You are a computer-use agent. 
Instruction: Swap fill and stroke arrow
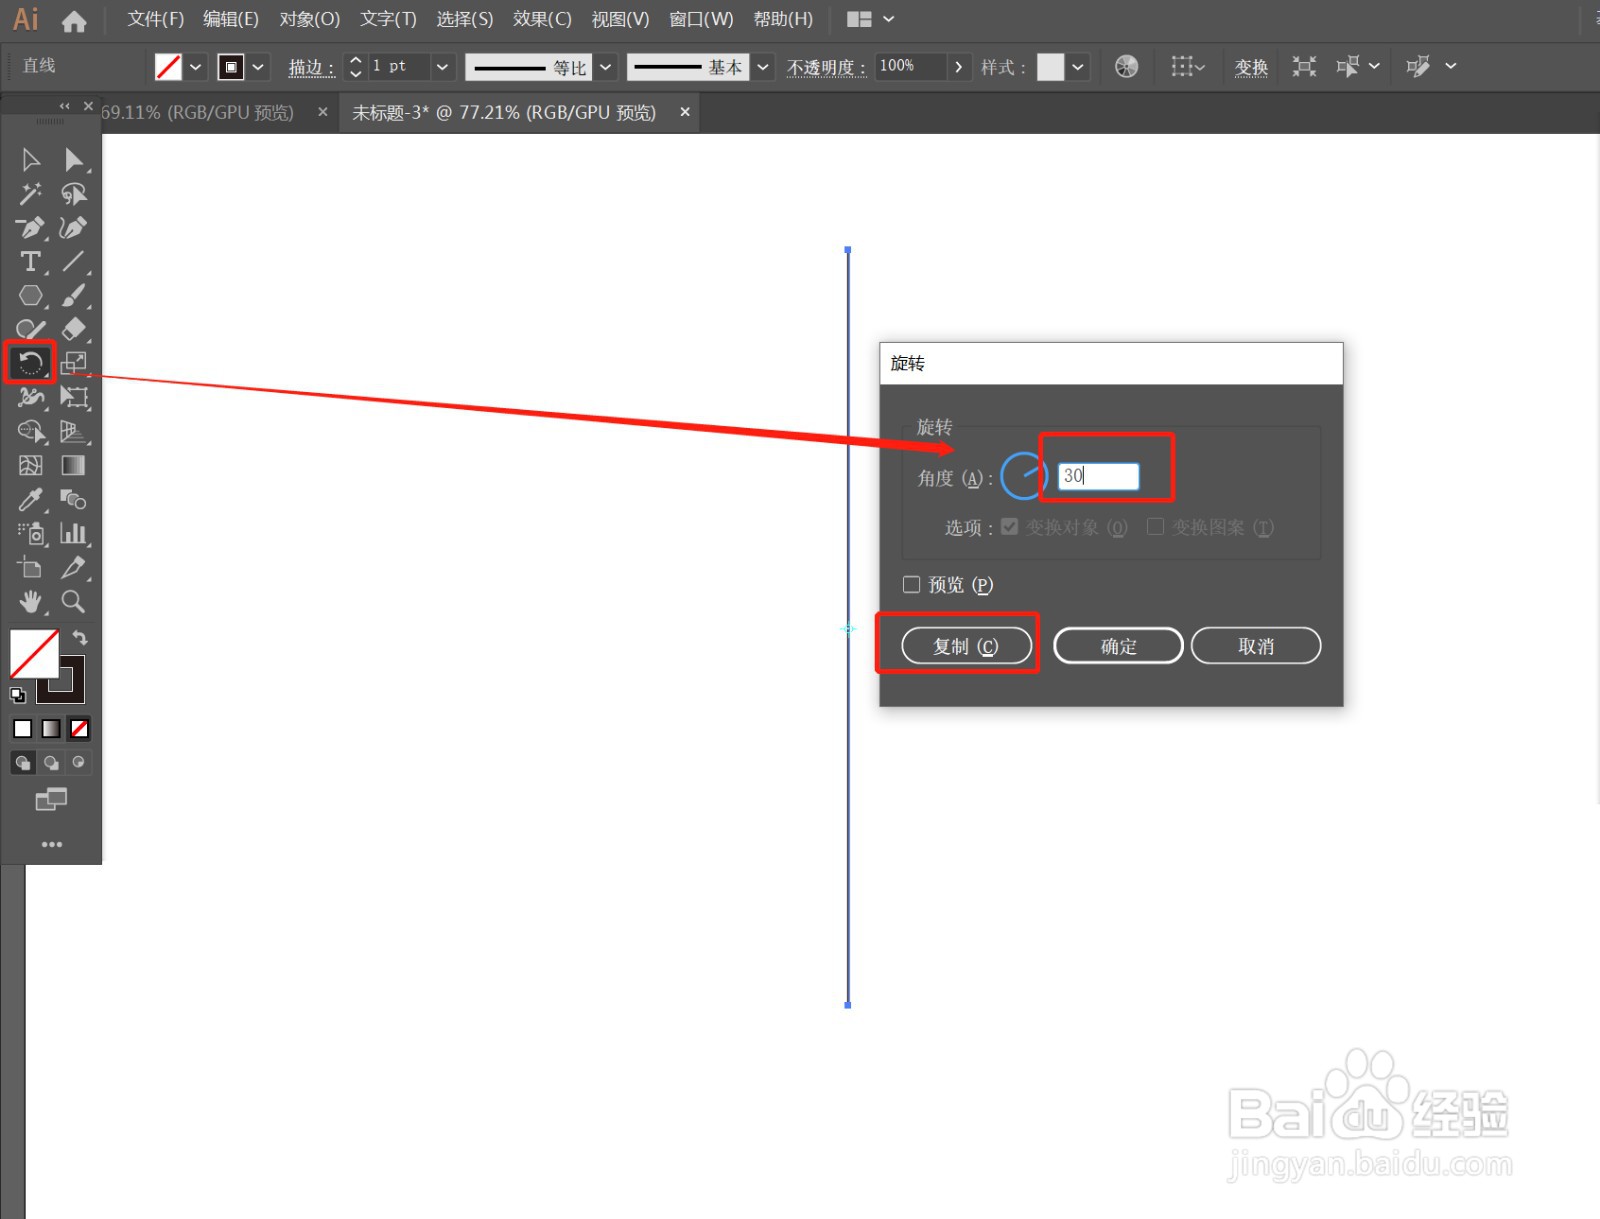click(80, 638)
